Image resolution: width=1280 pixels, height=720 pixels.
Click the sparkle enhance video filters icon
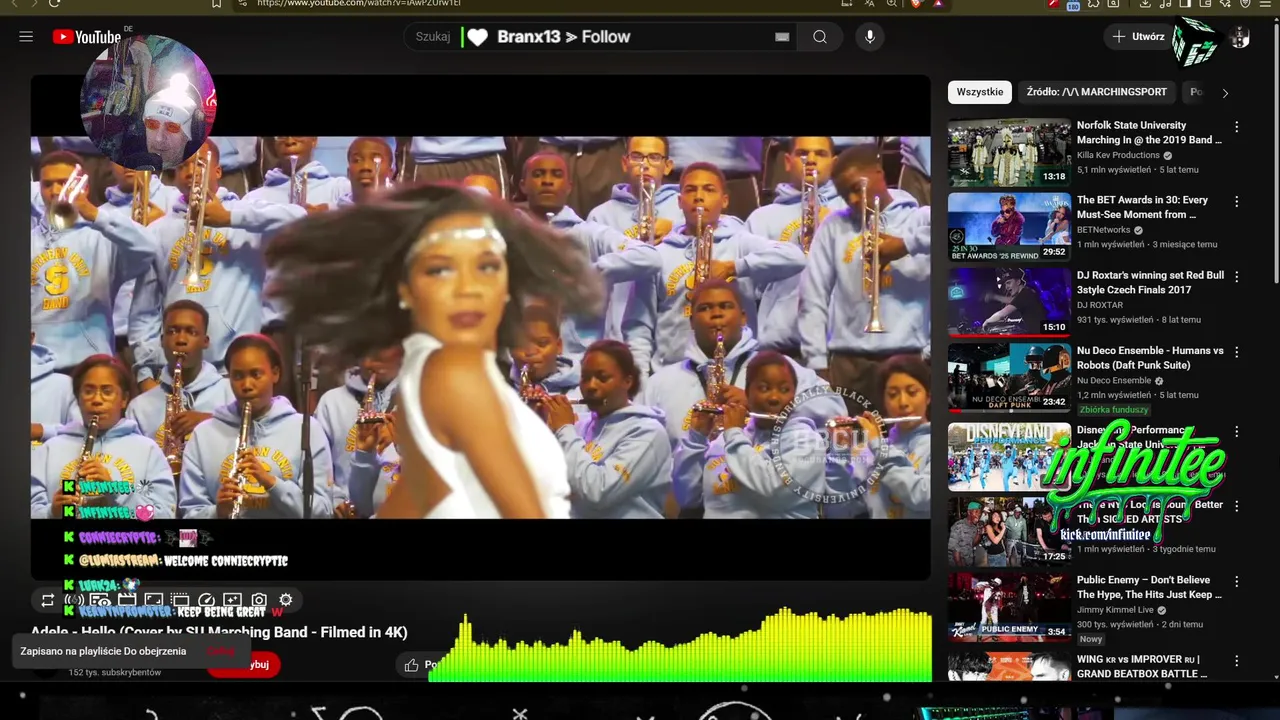tap(232, 600)
